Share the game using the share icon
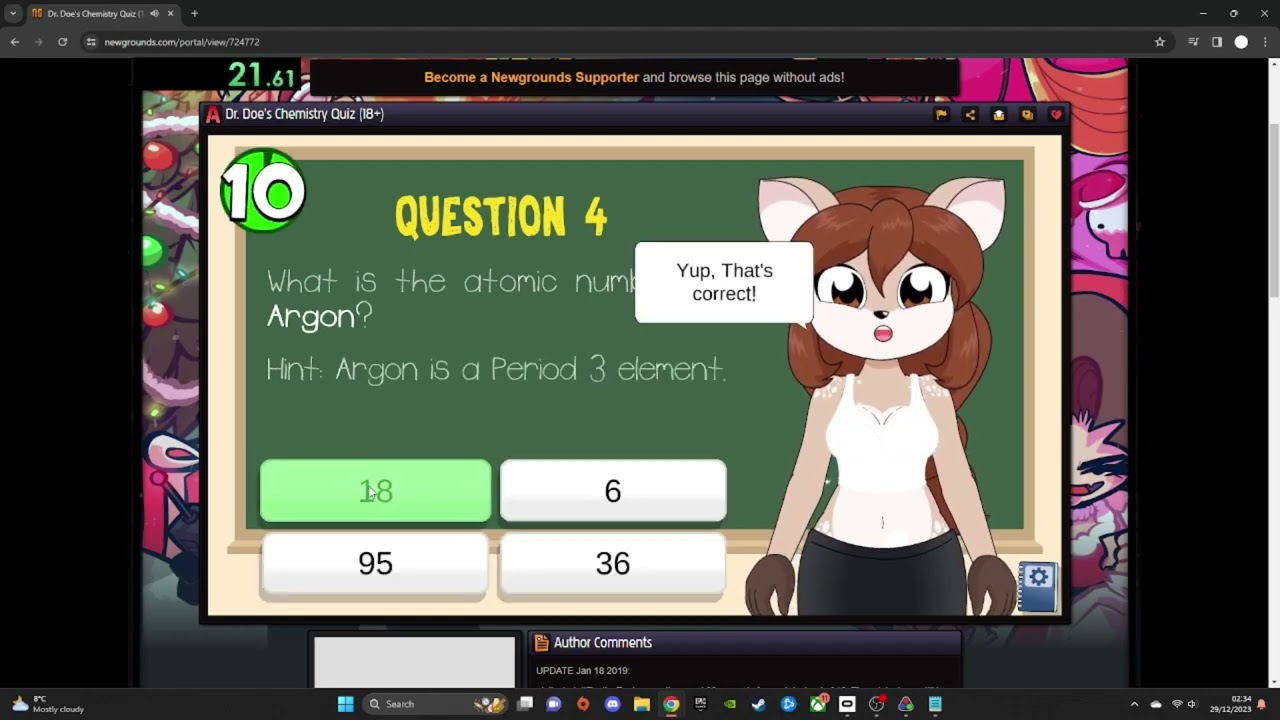Image resolution: width=1280 pixels, height=720 pixels. click(x=970, y=115)
